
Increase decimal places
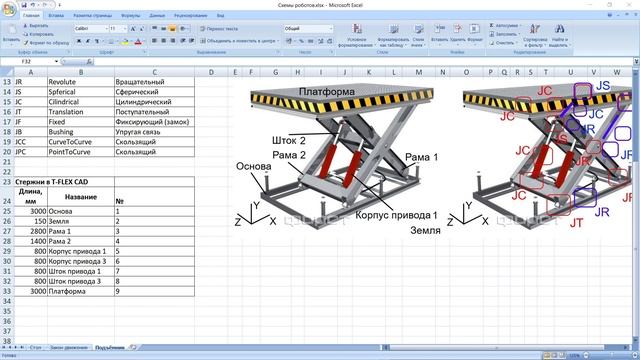[320, 41]
